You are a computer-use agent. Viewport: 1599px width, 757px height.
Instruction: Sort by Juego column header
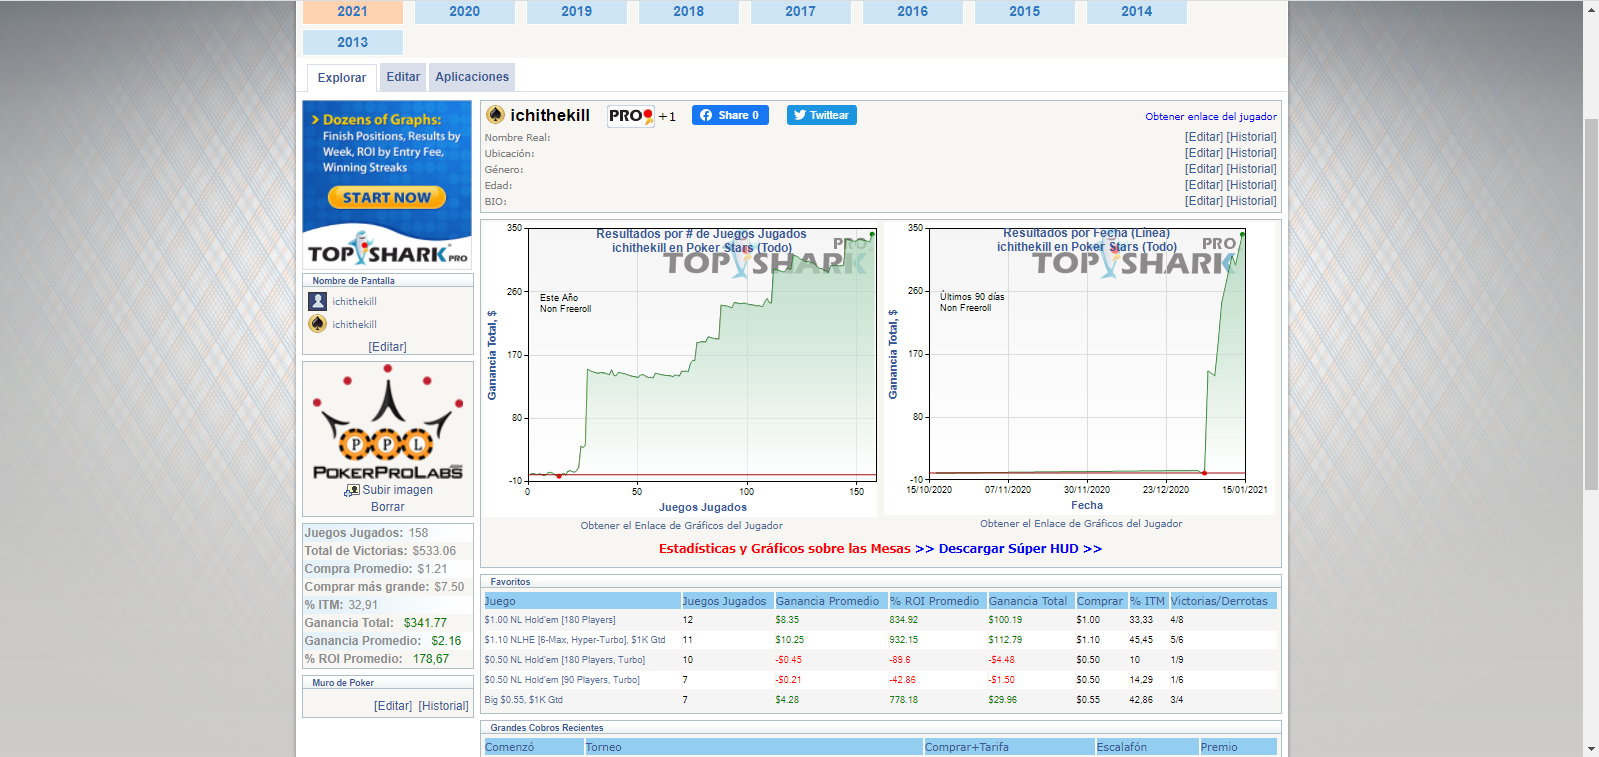582,601
